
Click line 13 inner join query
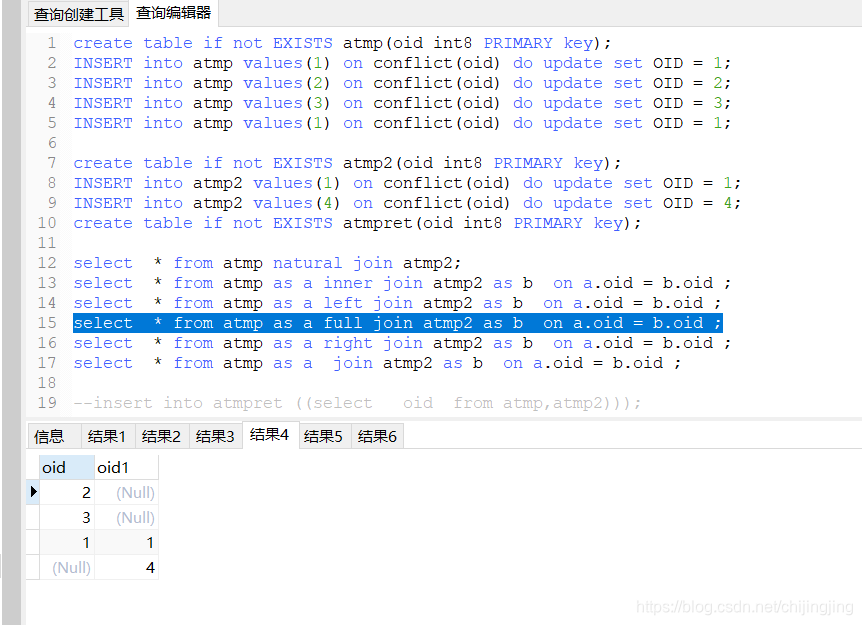[402, 283]
